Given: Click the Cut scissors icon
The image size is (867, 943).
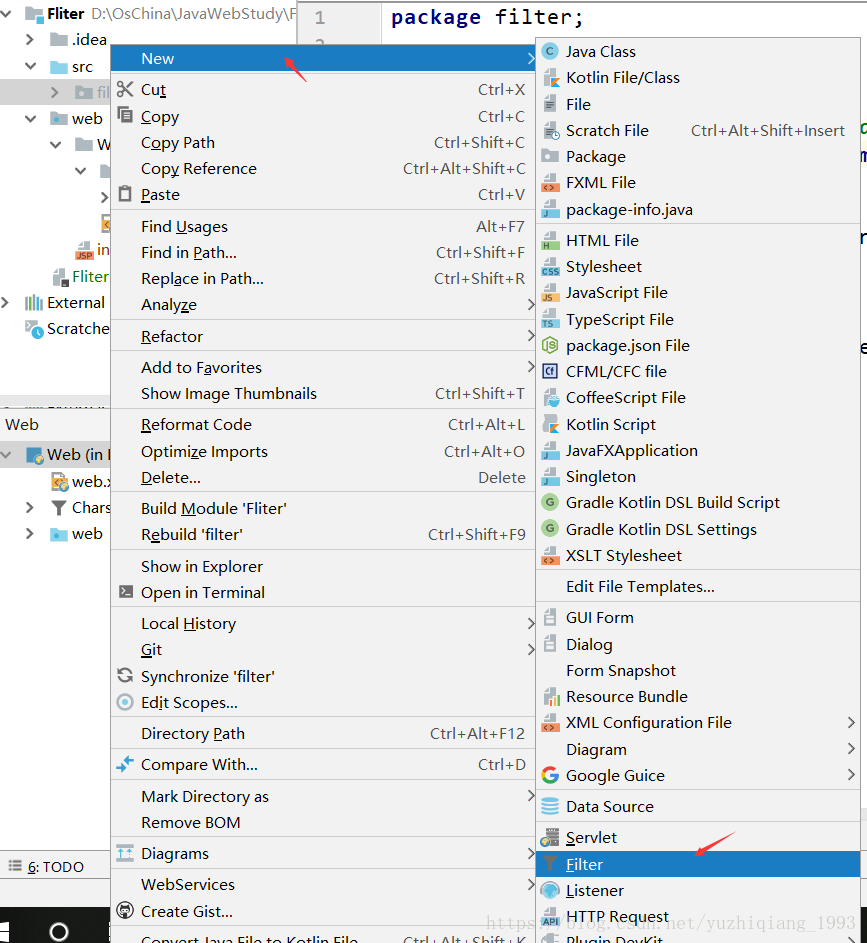Looking at the screenshot, I should [x=125, y=90].
